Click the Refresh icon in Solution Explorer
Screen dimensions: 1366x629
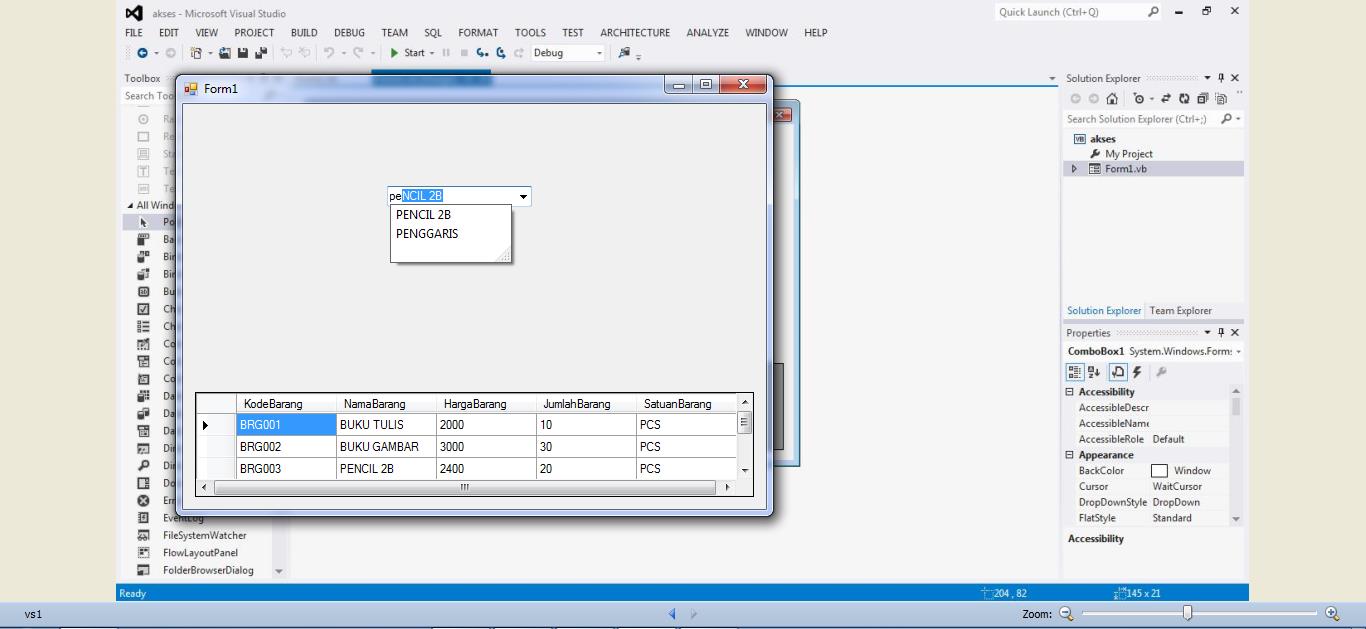point(1184,99)
